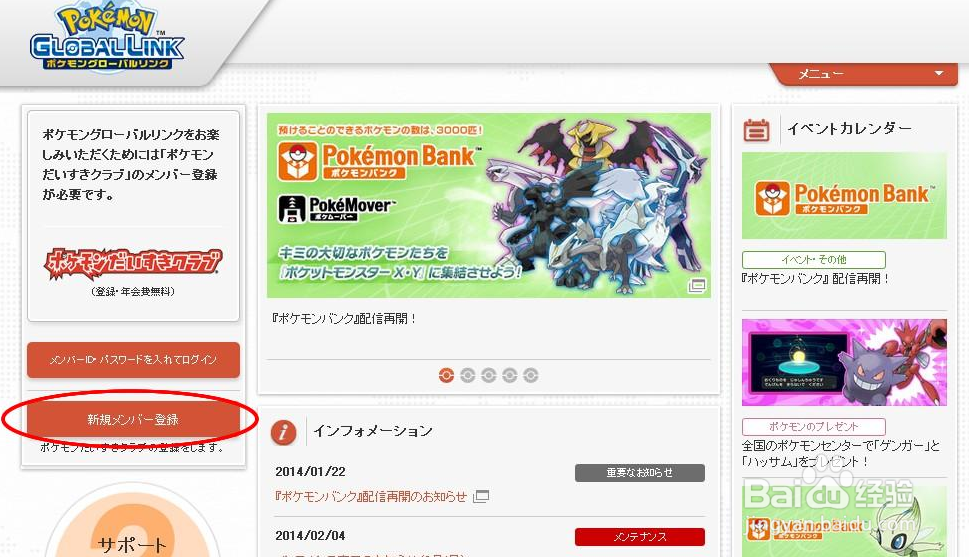Click the ポケモンだいすきクラブ logo
The height and width of the screenshot is (557, 969).
133,263
